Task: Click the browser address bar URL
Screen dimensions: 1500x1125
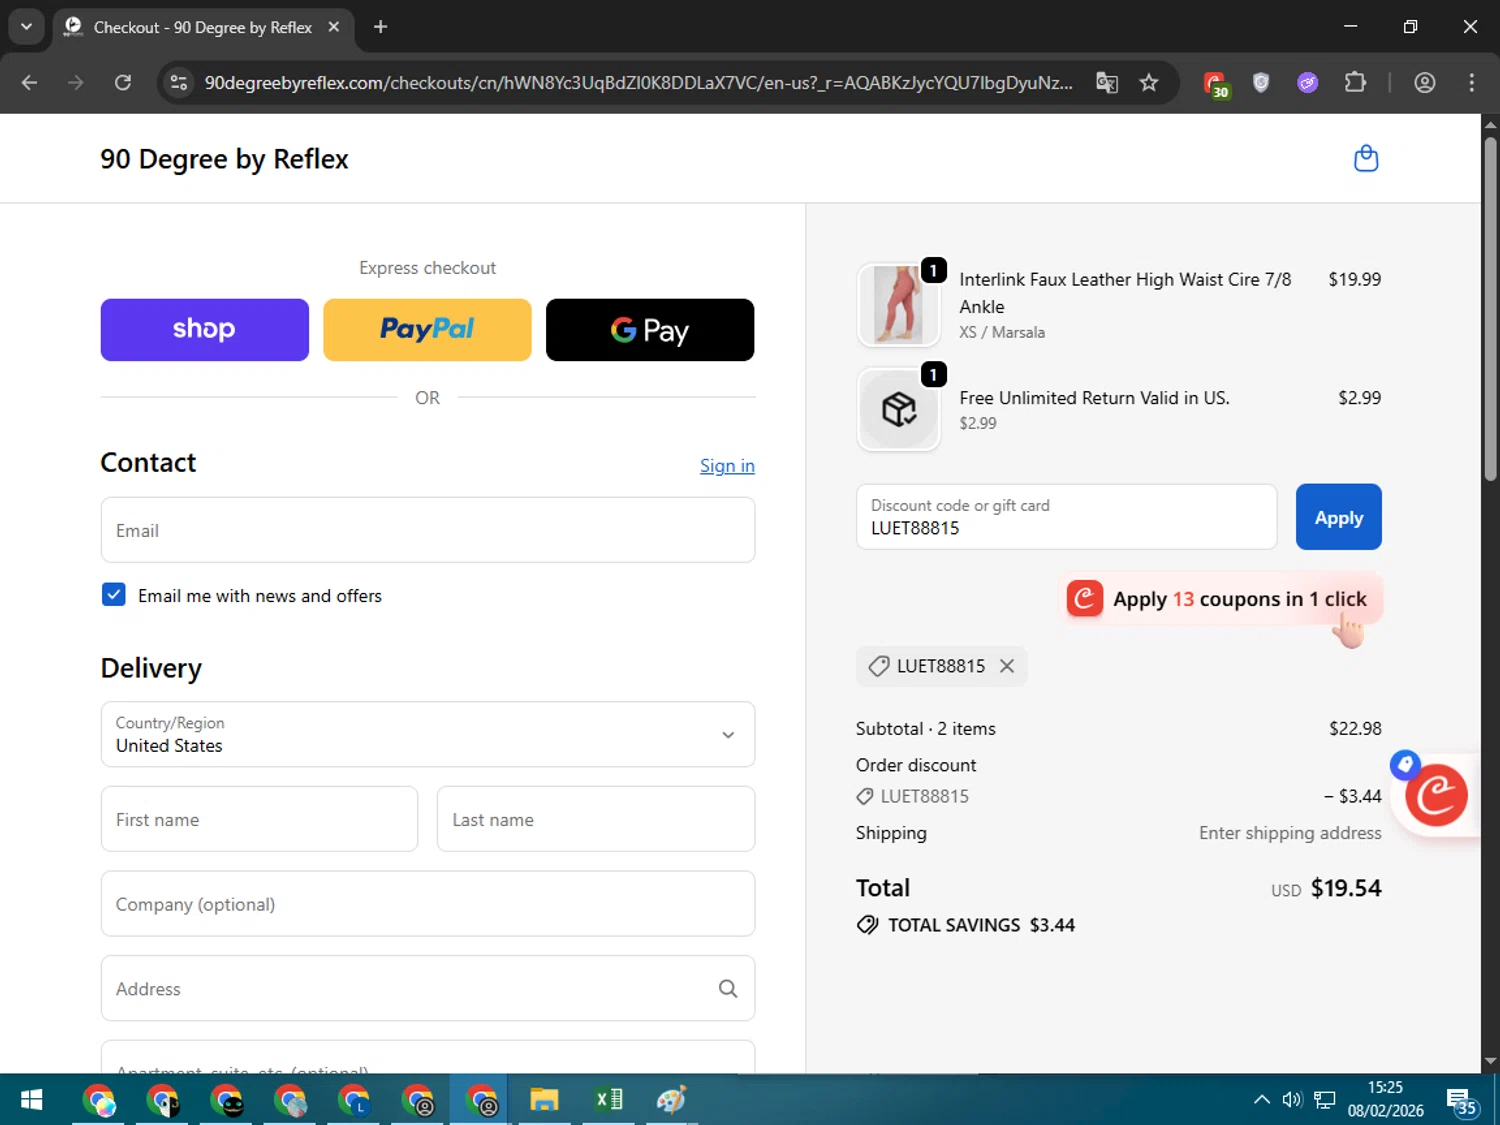Action: tap(638, 83)
